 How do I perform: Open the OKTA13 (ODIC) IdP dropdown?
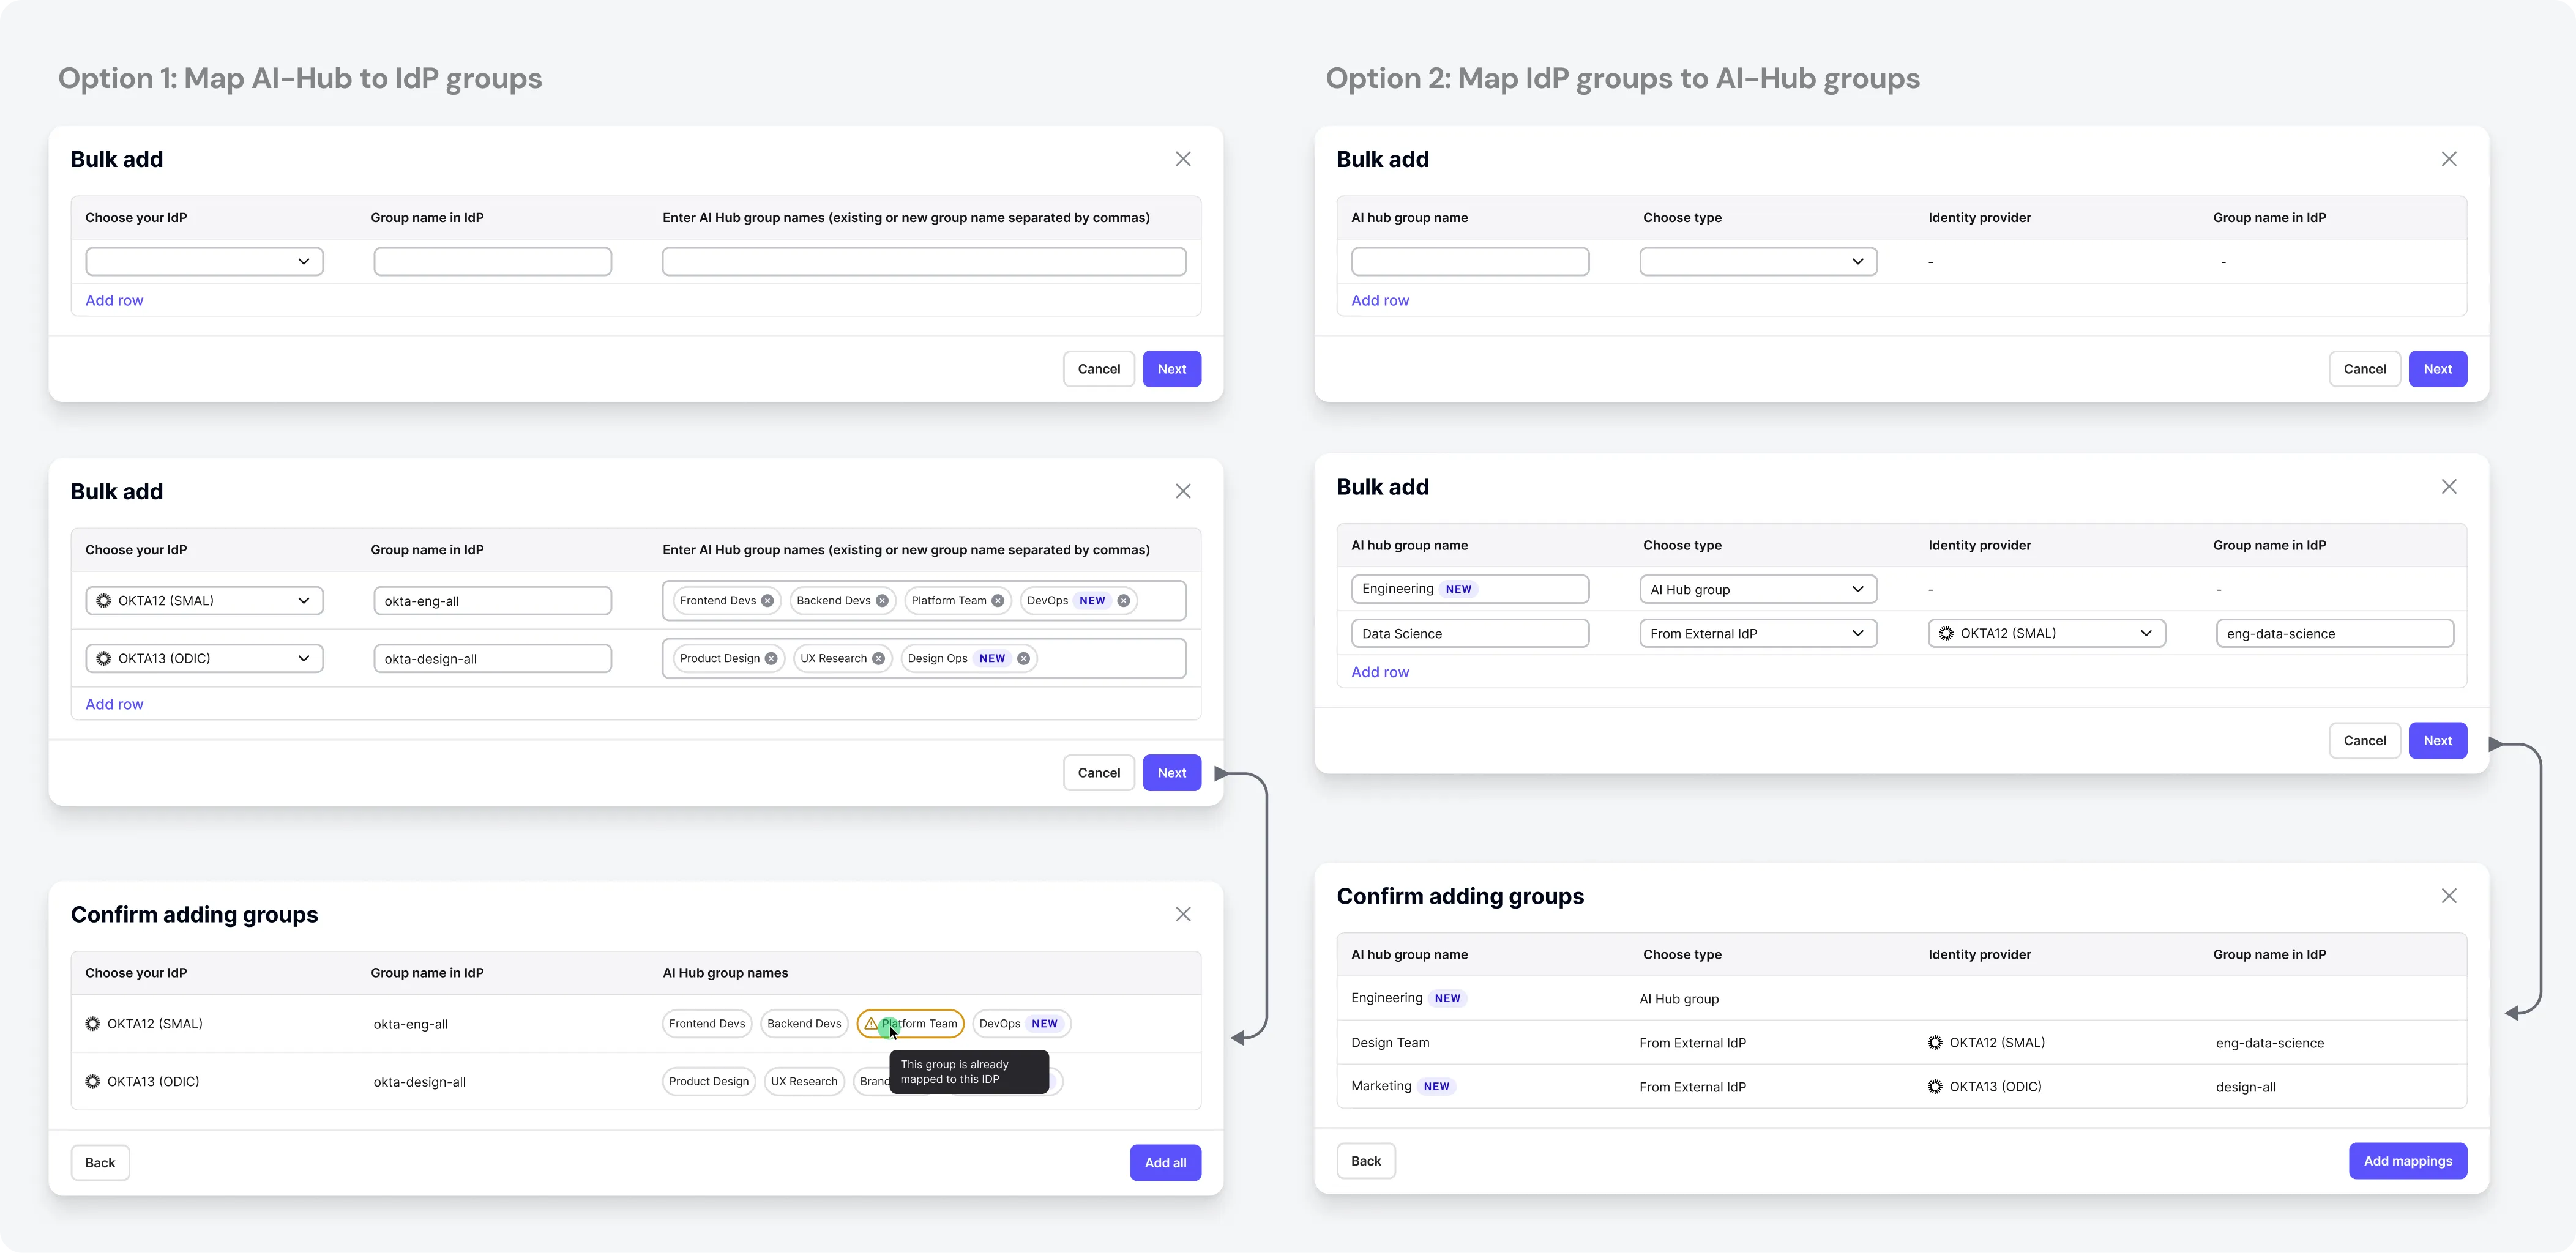[204, 659]
